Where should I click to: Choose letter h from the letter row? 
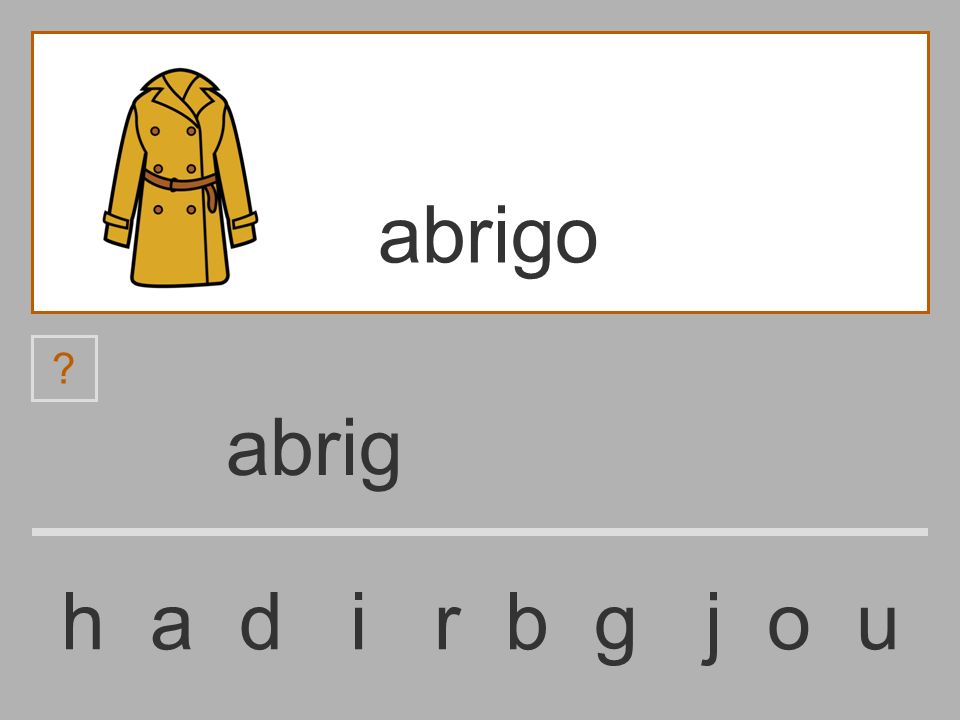tap(82, 621)
